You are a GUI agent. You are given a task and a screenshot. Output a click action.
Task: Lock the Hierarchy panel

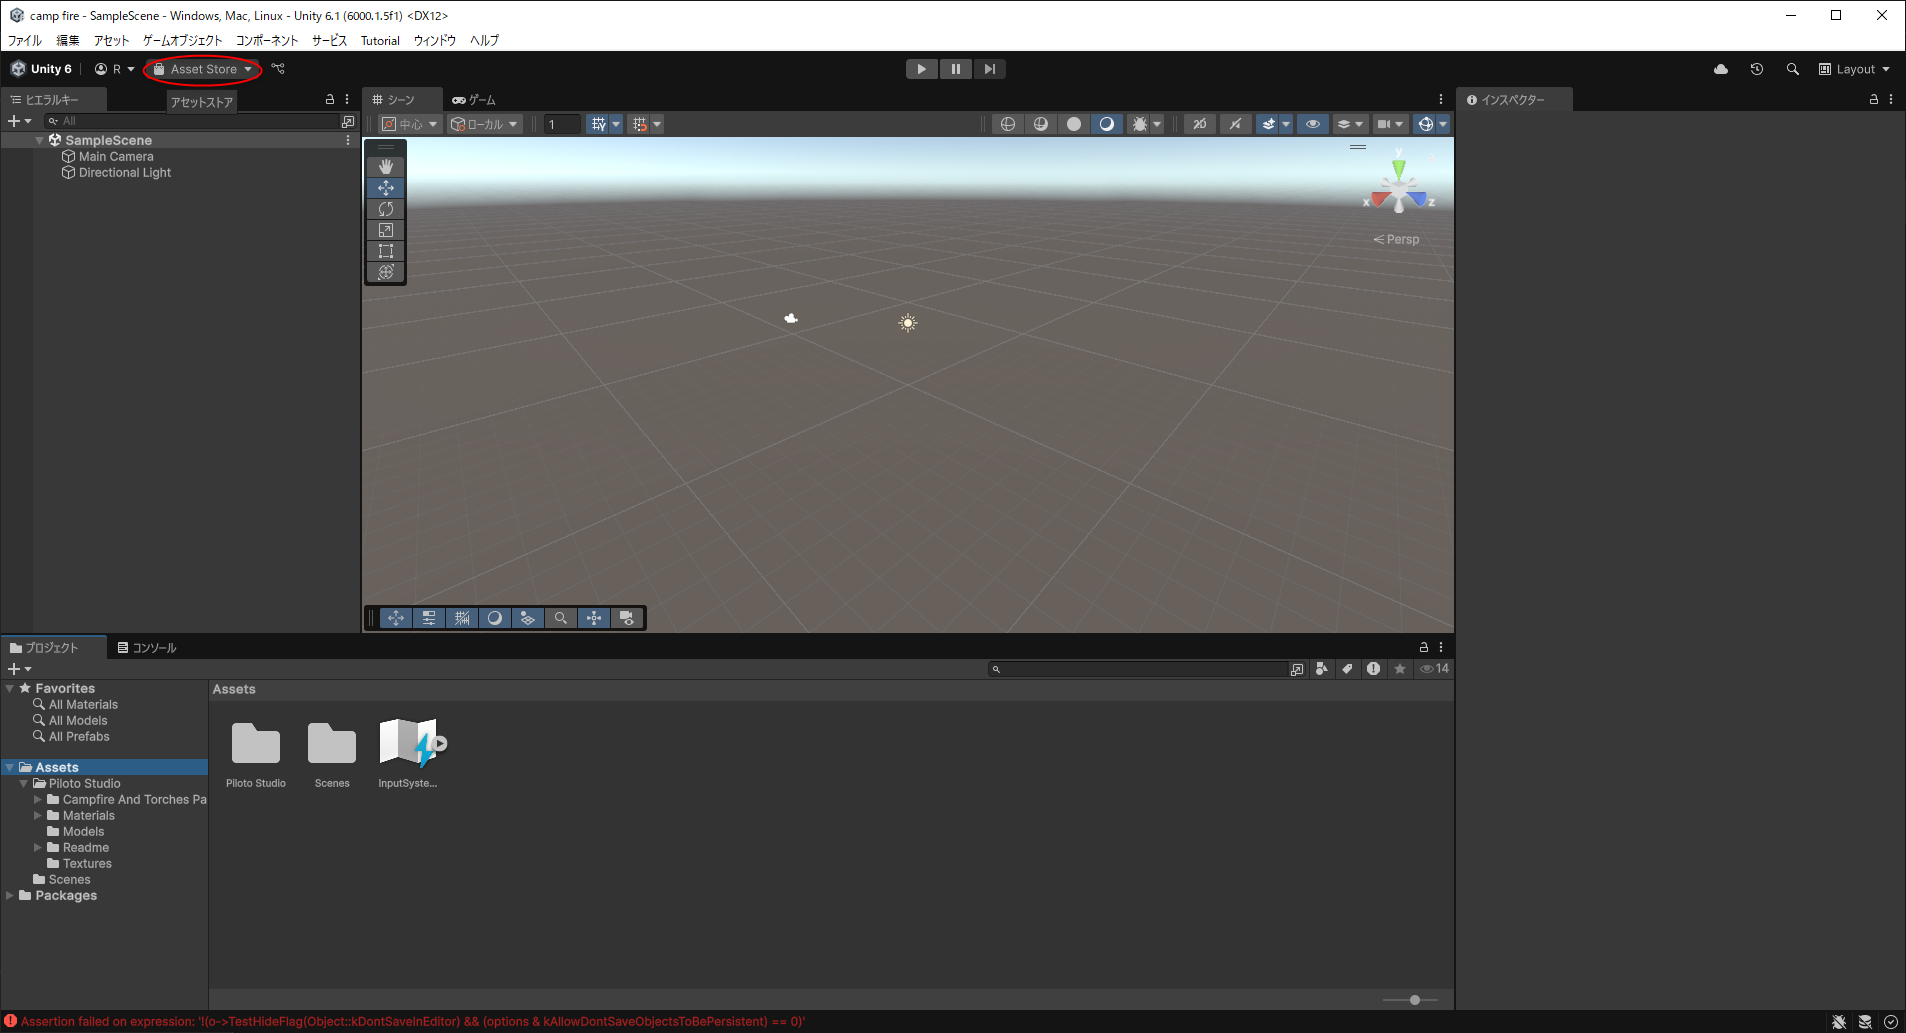click(330, 100)
